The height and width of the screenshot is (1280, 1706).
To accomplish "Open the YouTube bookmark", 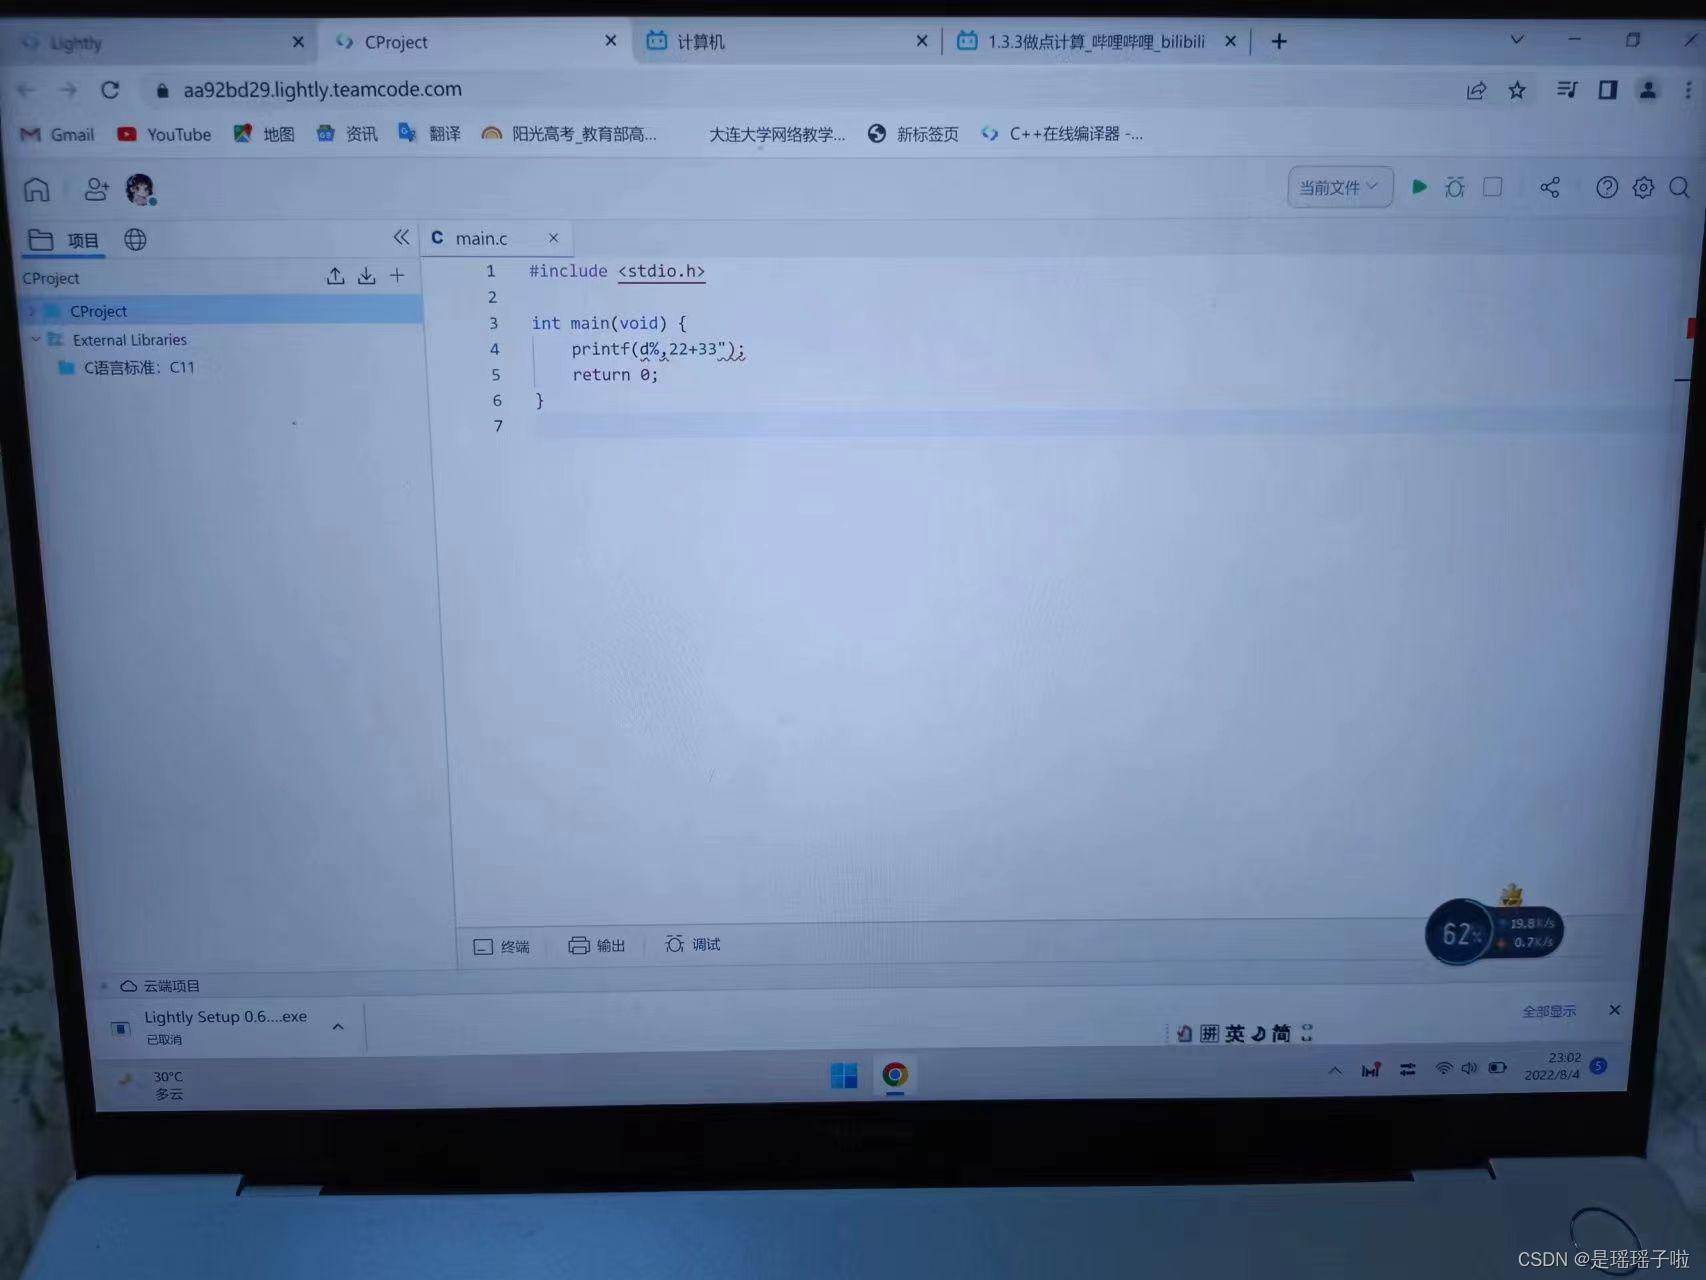I will tap(164, 134).
